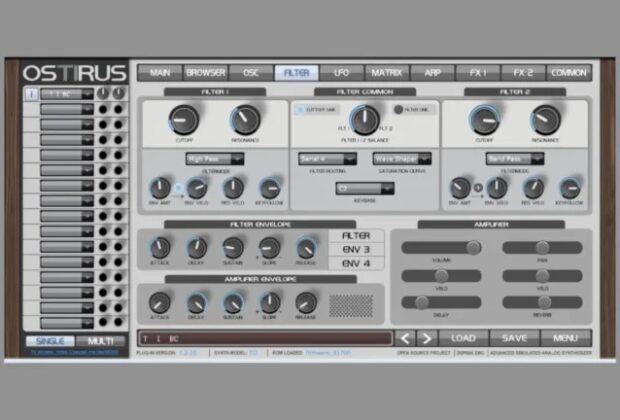Click Filter 1 Resonance knob

[246, 120]
